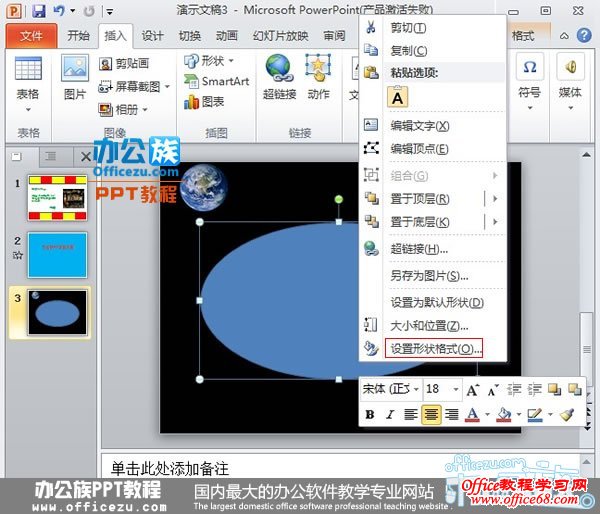Screen dimensions: 600x514
Task: Click bring forward icon in mini toolbar
Action: point(554,390)
